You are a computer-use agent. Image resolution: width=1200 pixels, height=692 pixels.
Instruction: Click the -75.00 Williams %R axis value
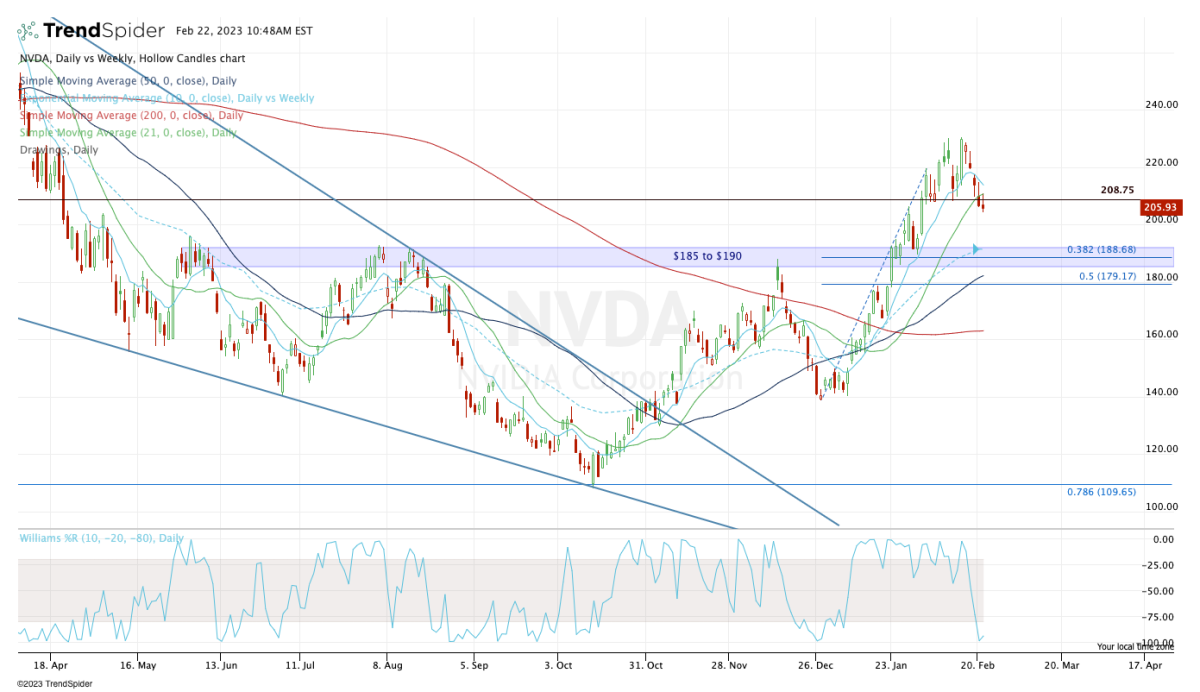(1160, 617)
